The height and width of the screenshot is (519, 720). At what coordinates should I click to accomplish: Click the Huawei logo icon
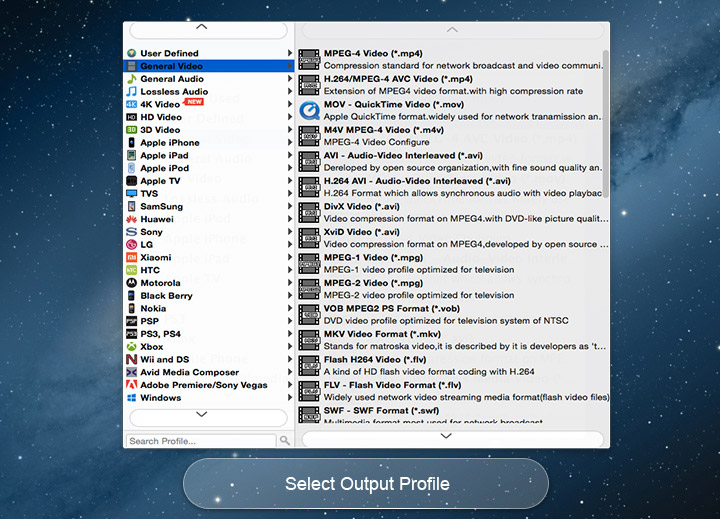tap(132, 219)
